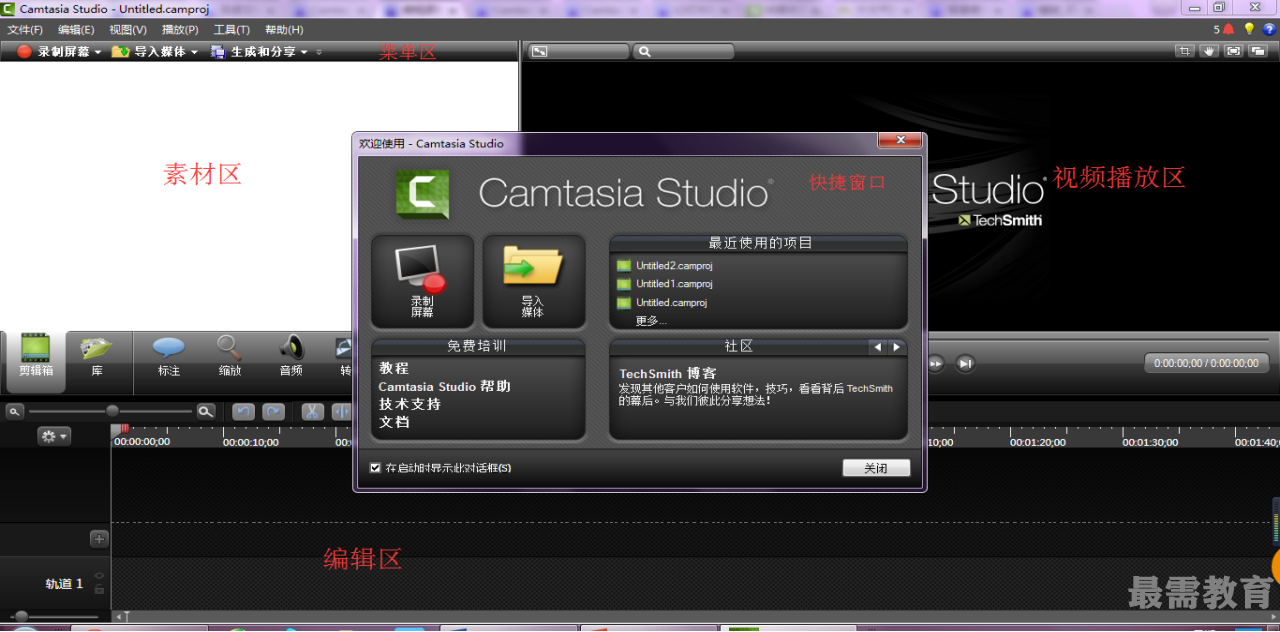1280x632 pixels.
Task: Open the 播放(P) menu
Action: pos(180,30)
